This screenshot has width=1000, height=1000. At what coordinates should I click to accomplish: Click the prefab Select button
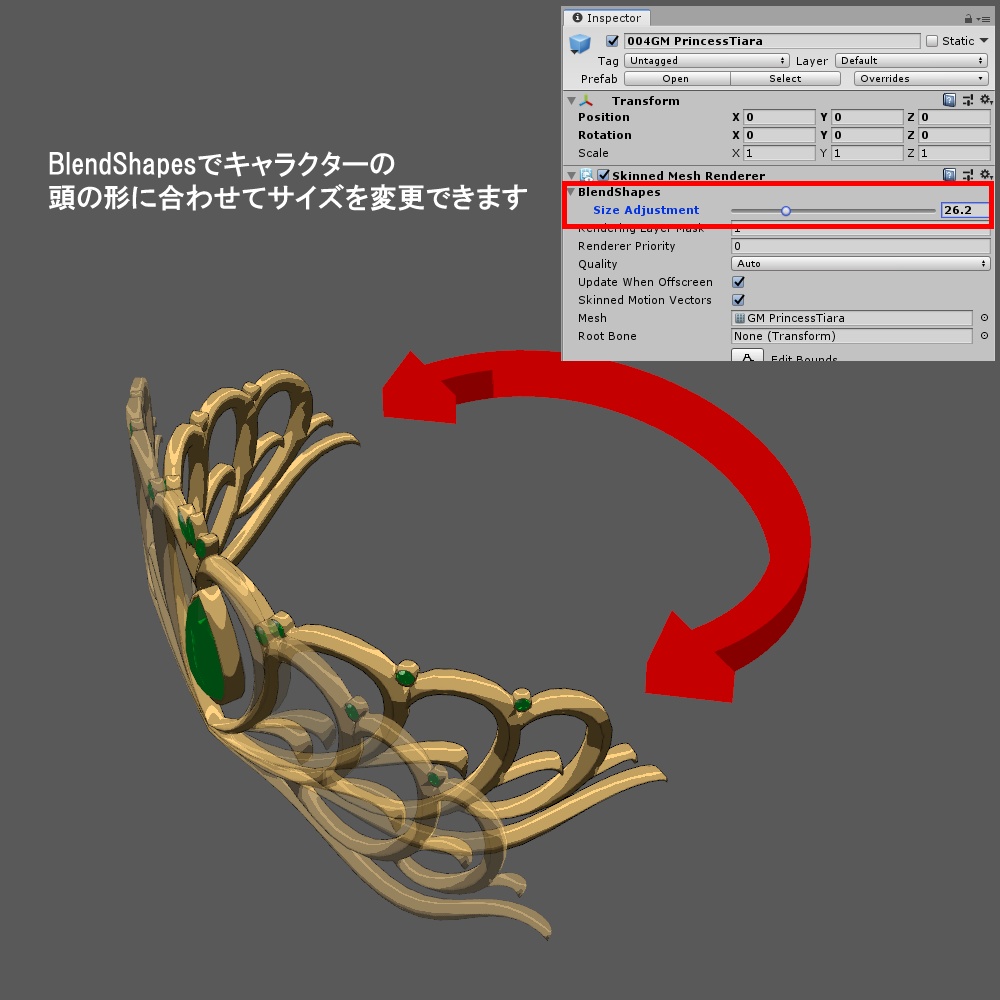[x=785, y=78]
